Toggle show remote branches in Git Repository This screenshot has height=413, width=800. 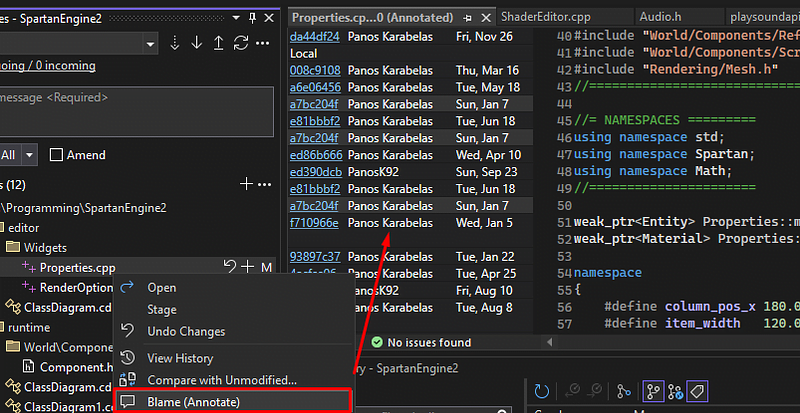tap(675, 392)
